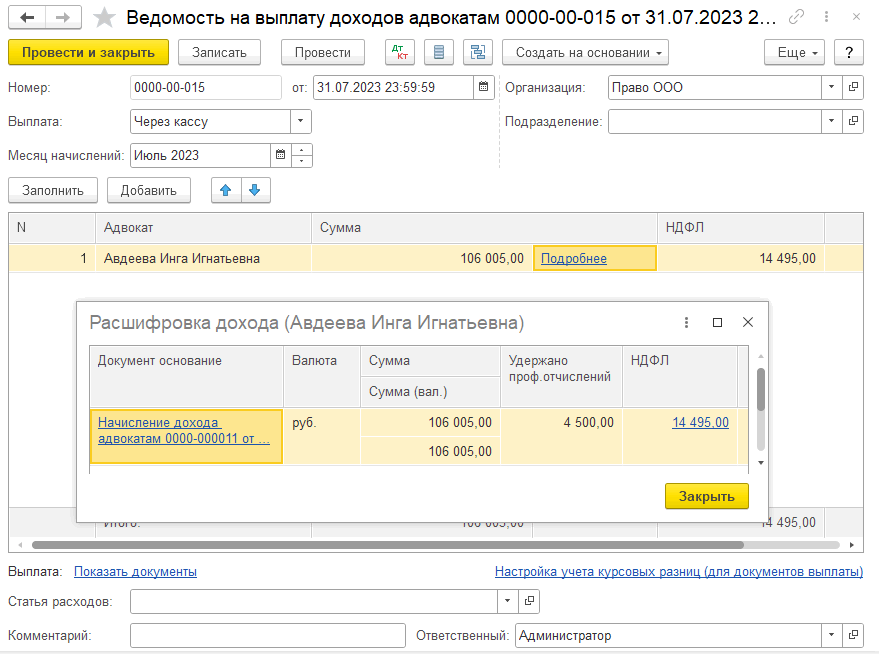Move row up with blue arrow
Screen dimensions: 879x654
tap(225, 190)
